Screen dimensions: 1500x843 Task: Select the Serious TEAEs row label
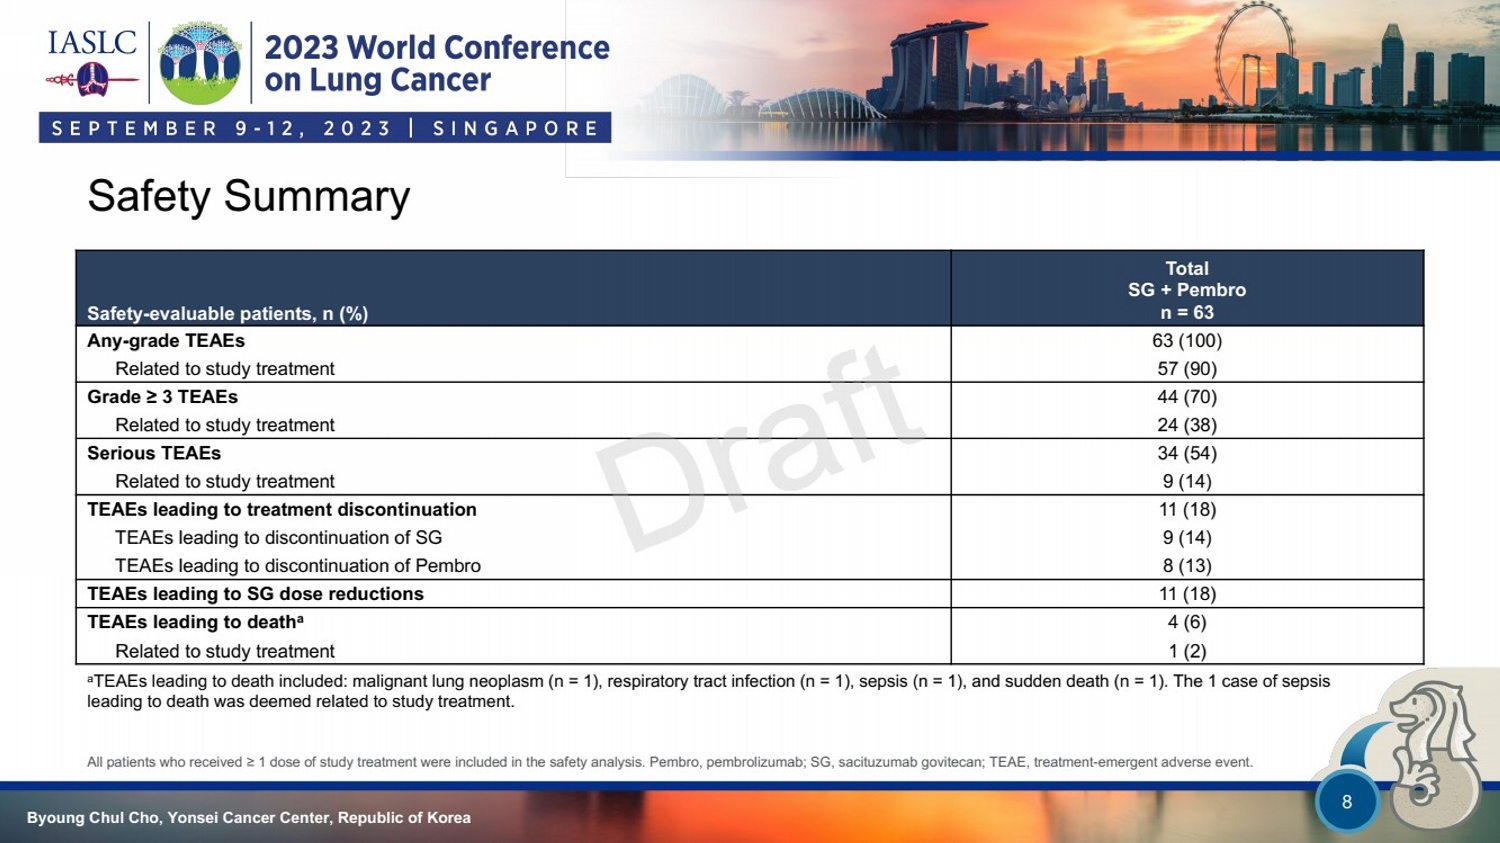[154, 453]
